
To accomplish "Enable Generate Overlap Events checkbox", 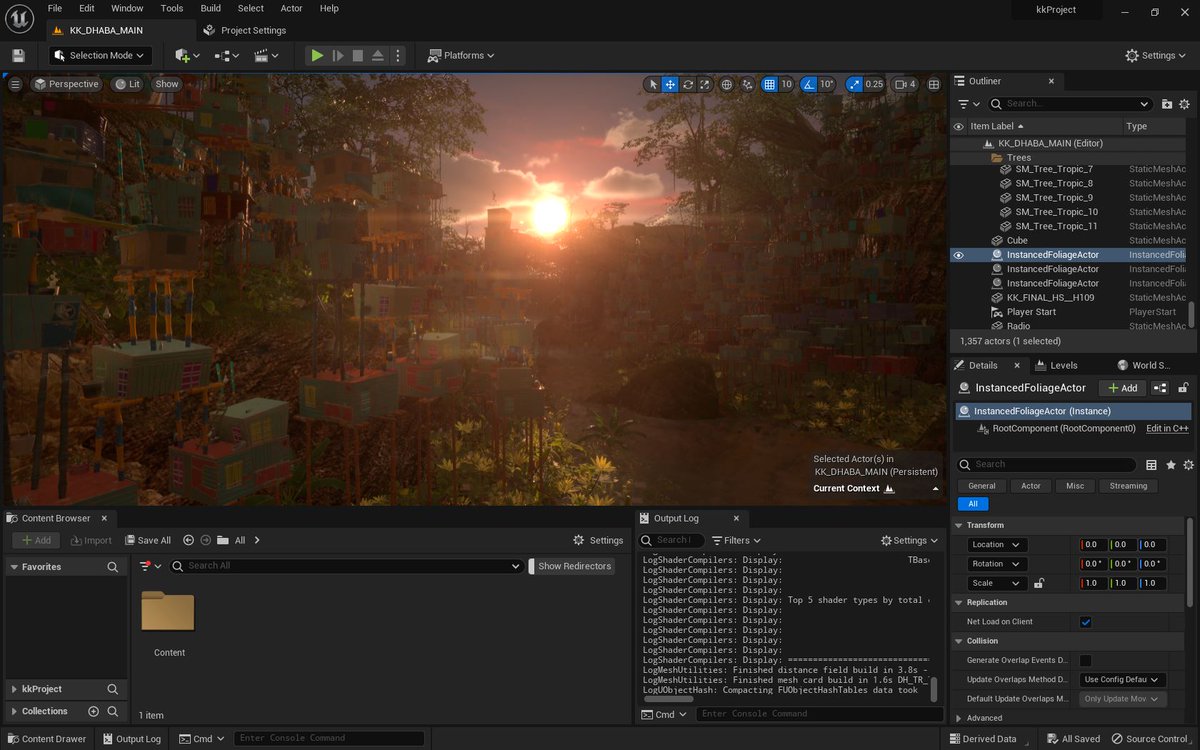I will pos(1085,659).
